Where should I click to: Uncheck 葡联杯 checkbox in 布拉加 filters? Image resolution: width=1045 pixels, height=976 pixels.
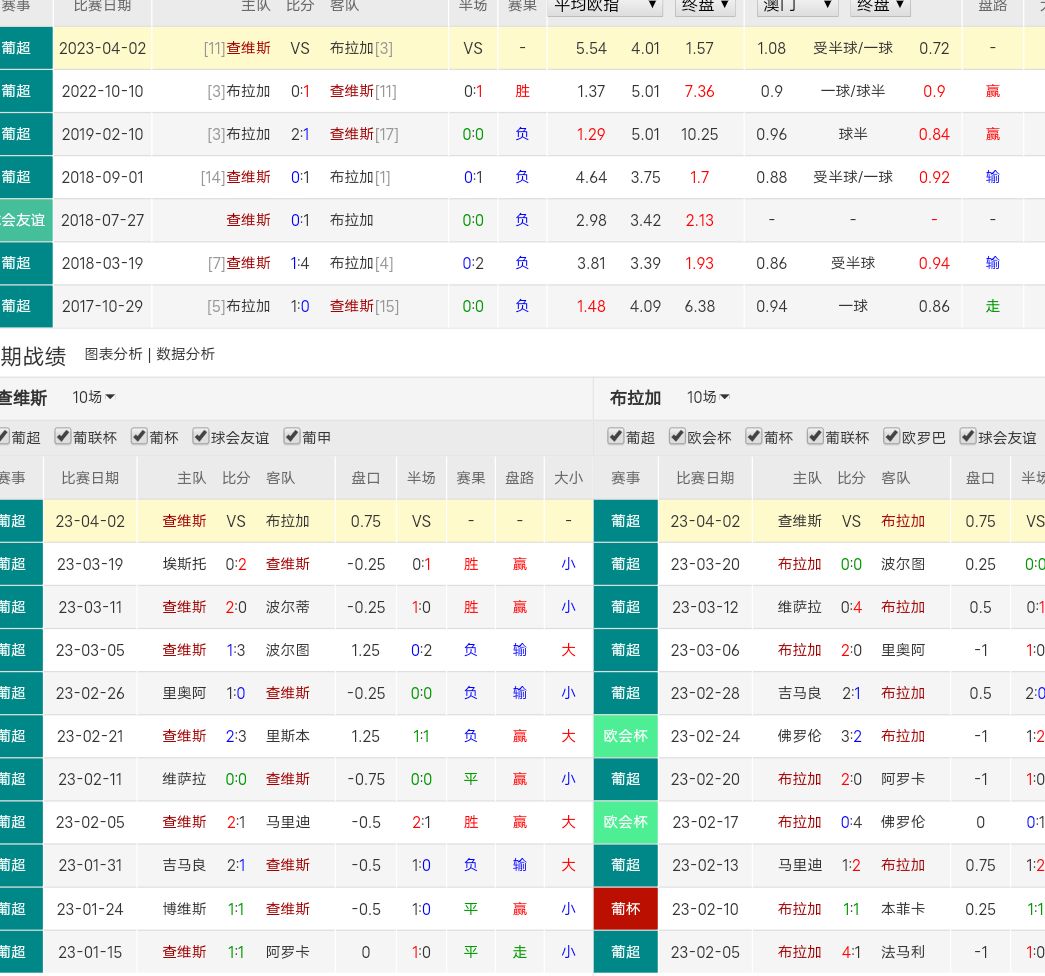816,437
